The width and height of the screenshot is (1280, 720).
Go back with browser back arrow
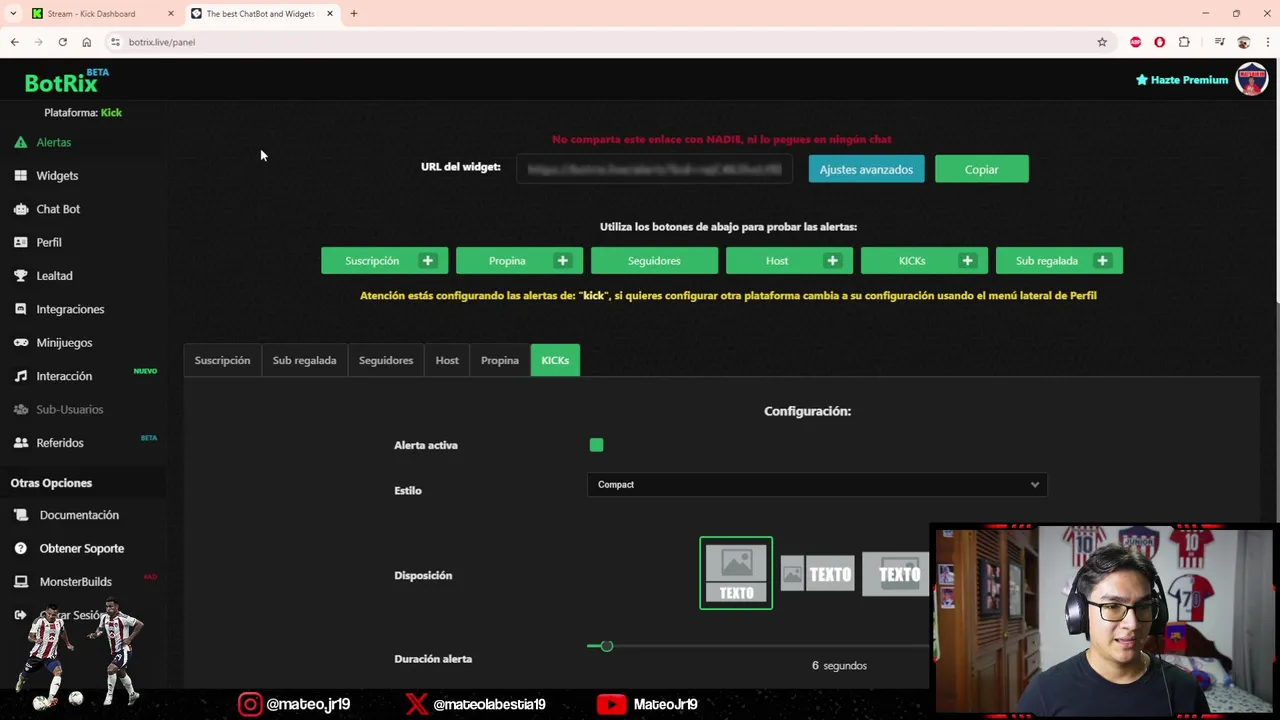click(14, 42)
